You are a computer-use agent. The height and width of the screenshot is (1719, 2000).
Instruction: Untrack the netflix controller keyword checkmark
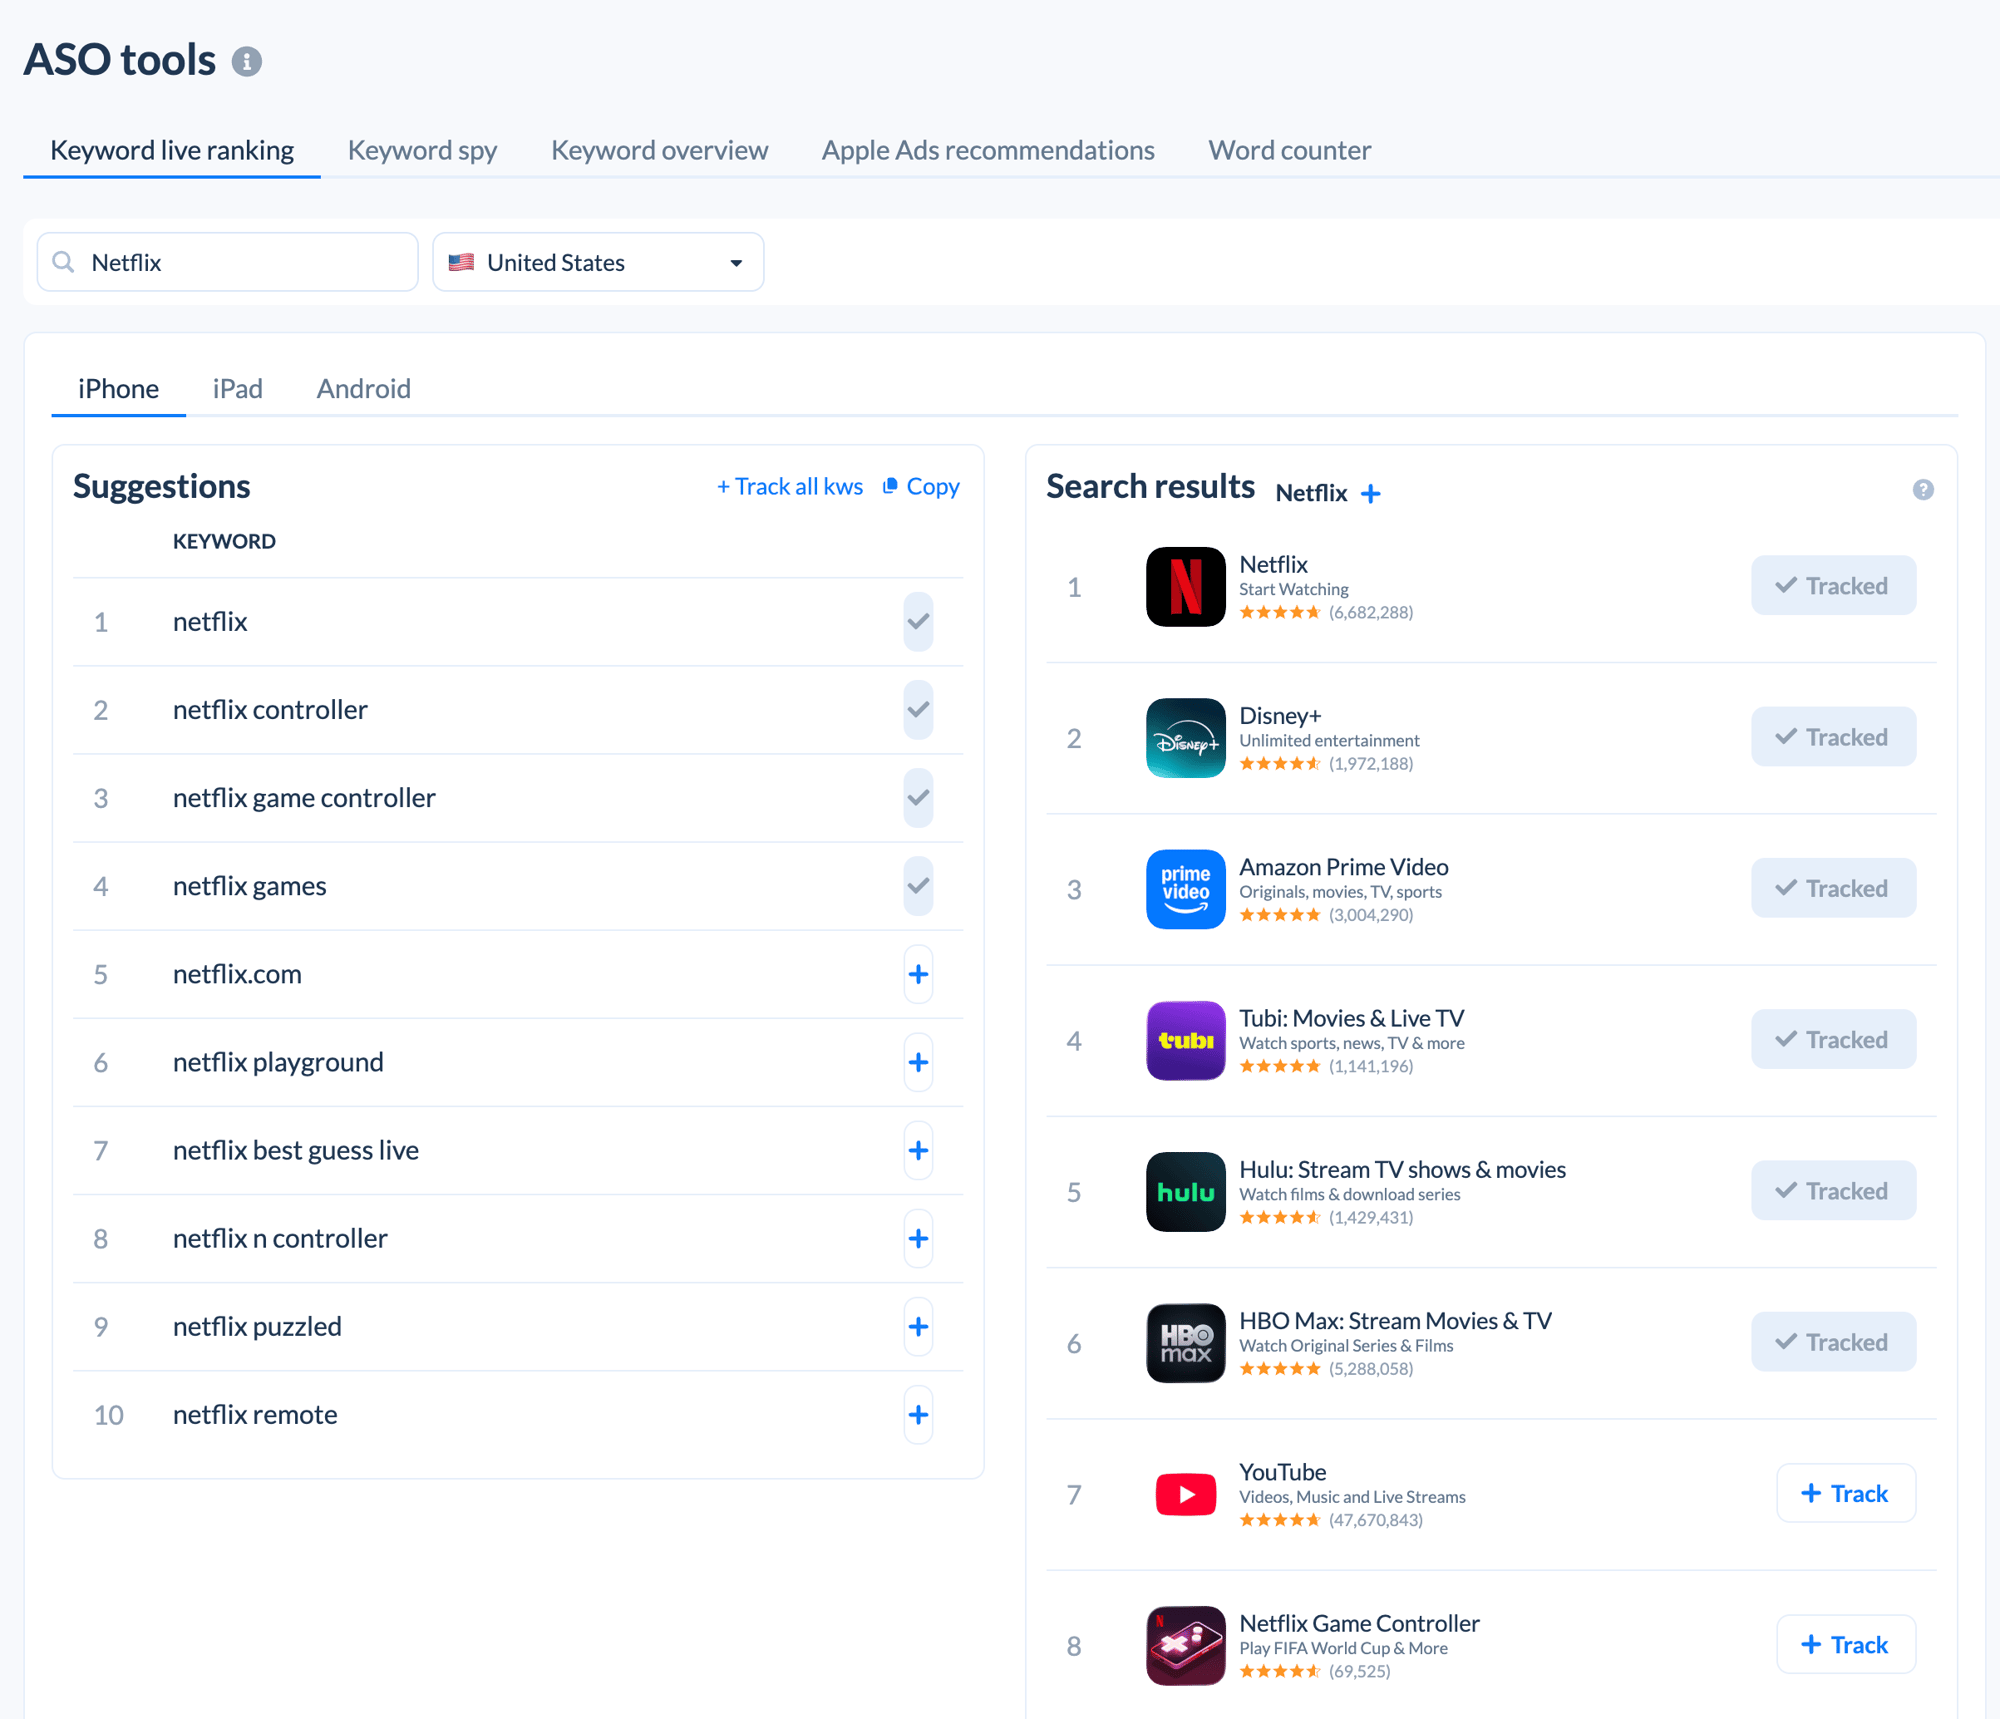(918, 710)
